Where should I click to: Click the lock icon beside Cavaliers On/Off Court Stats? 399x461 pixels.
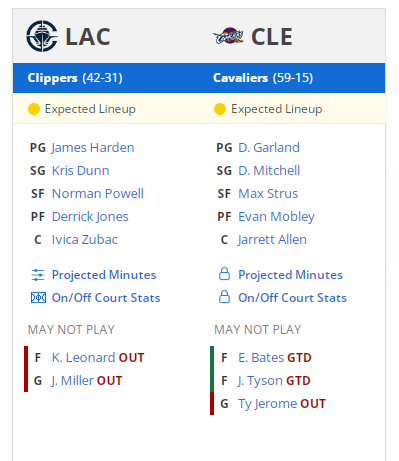point(224,297)
